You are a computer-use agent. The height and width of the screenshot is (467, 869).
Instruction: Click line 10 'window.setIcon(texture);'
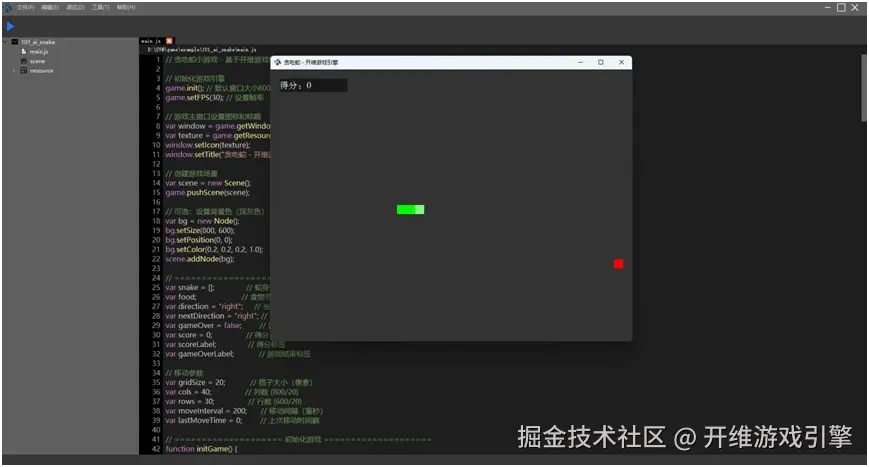pos(207,145)
